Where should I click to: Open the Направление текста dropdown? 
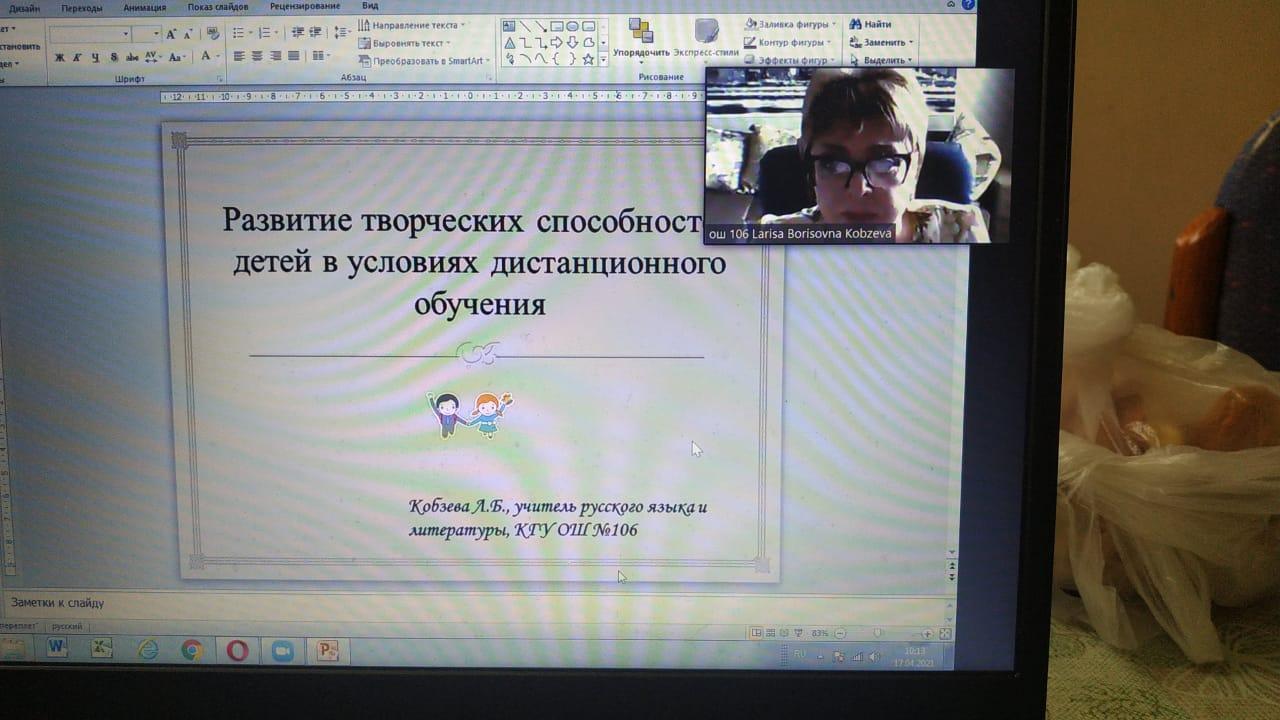pos(408,25)
